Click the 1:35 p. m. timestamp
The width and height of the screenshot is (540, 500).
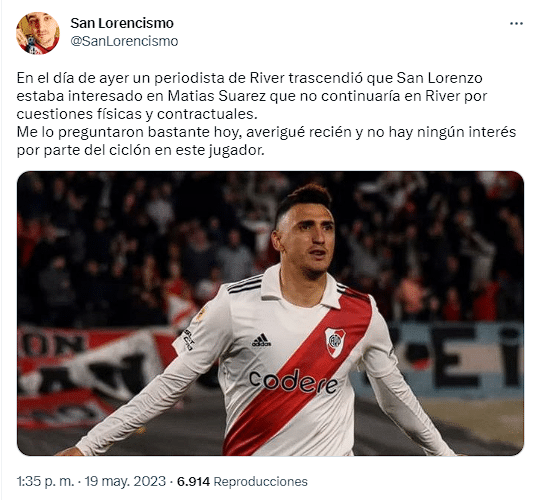click(45, 481)
